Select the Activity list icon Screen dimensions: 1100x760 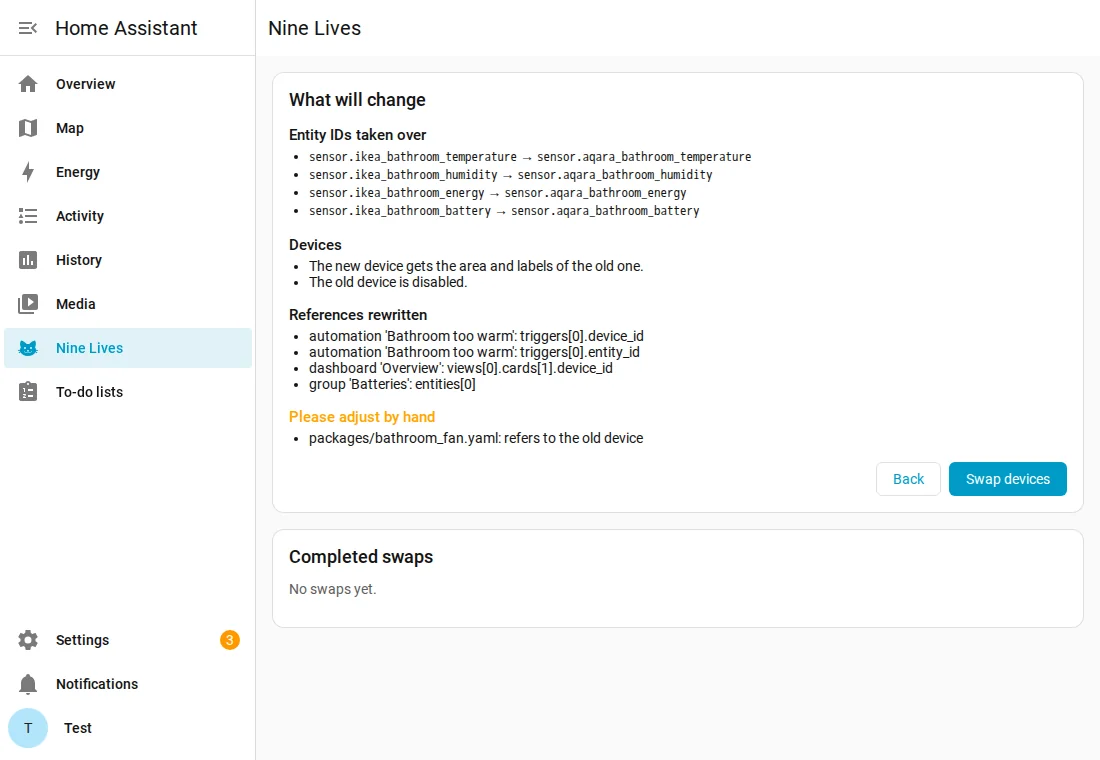point(28,216)
